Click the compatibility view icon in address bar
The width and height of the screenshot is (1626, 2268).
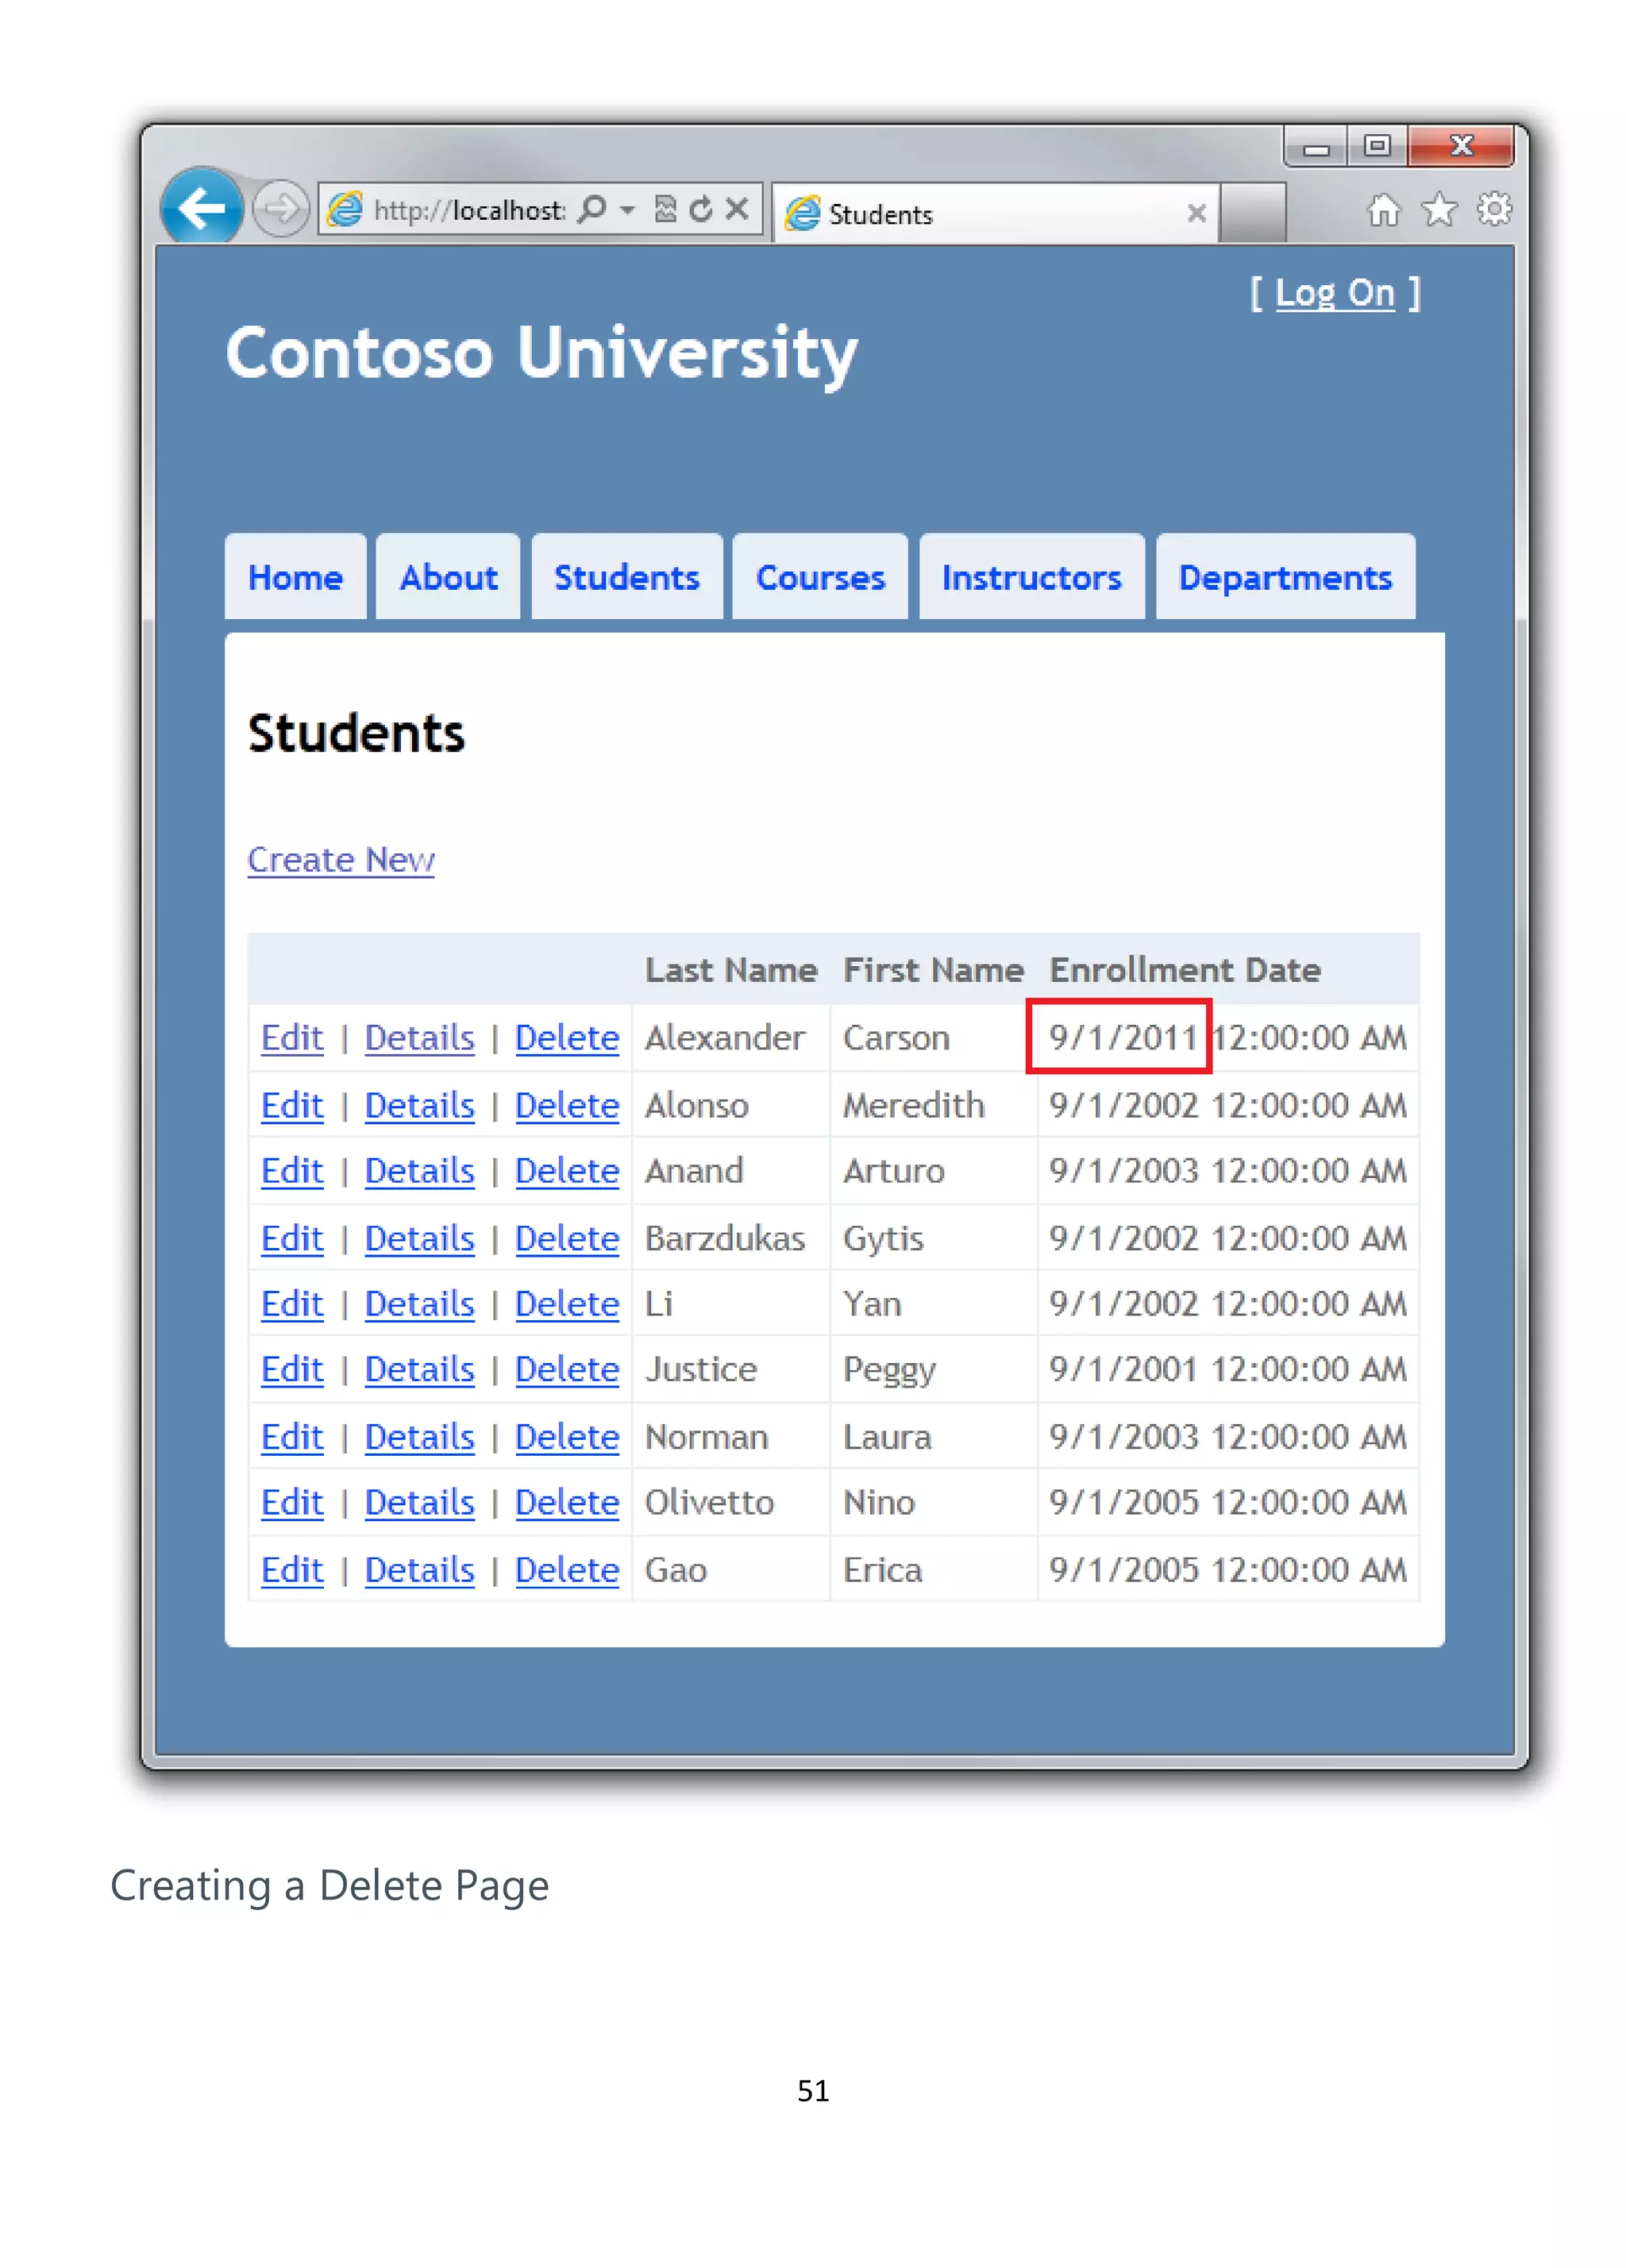pos(665,209)
